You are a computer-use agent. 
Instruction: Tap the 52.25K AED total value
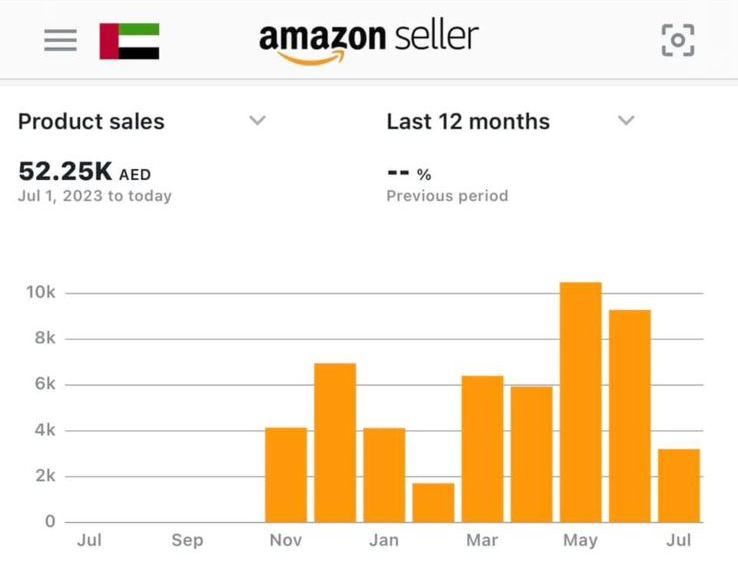pyautogui.click(x=85, y=171)
